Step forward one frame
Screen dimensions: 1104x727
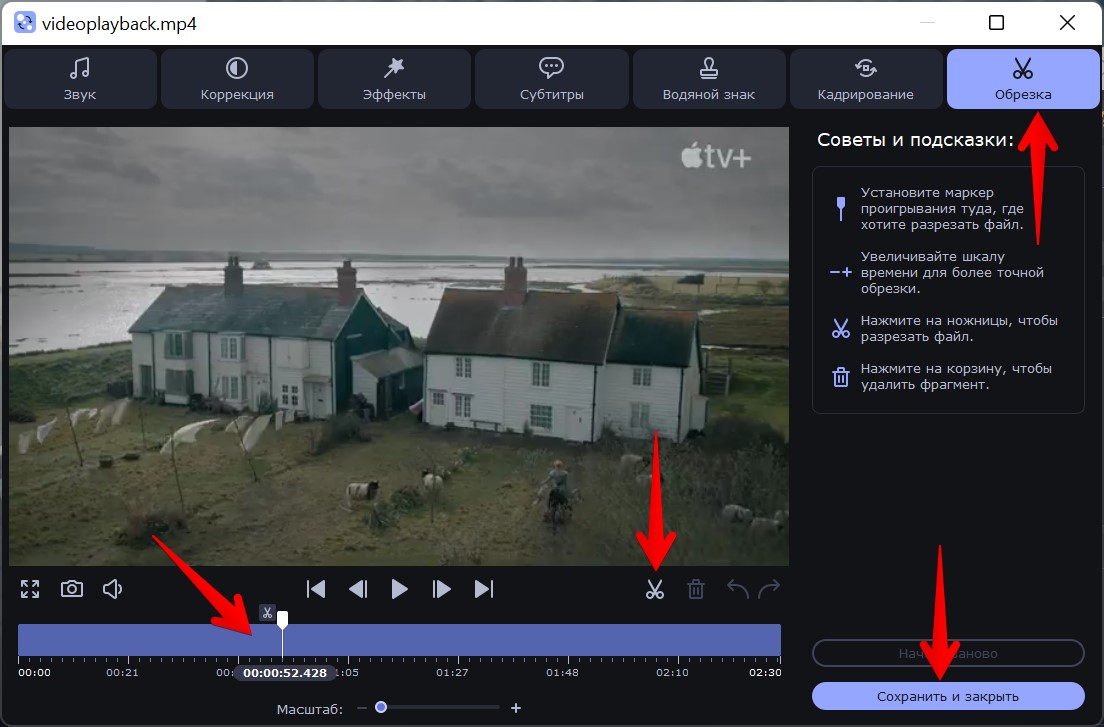click(x=441, y=589)
